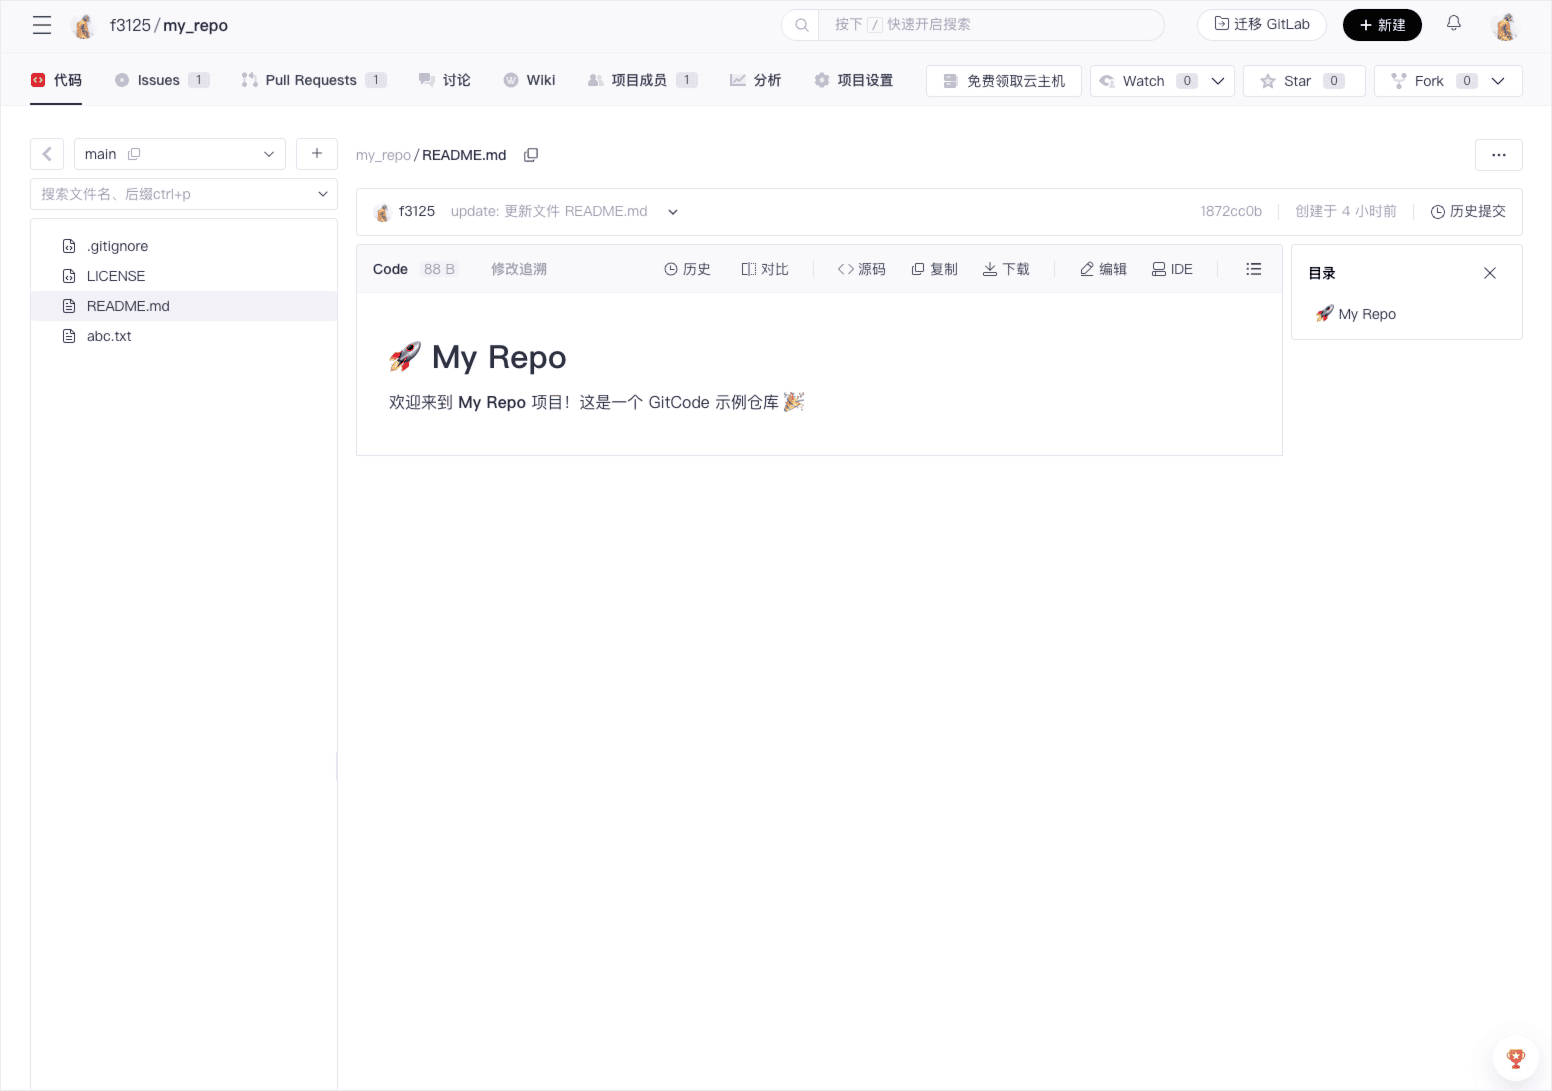Star this repository
Image resolution: width=1552 pixels, height=1091 pixels.
pyautogui.click(x=1302, y=81)
